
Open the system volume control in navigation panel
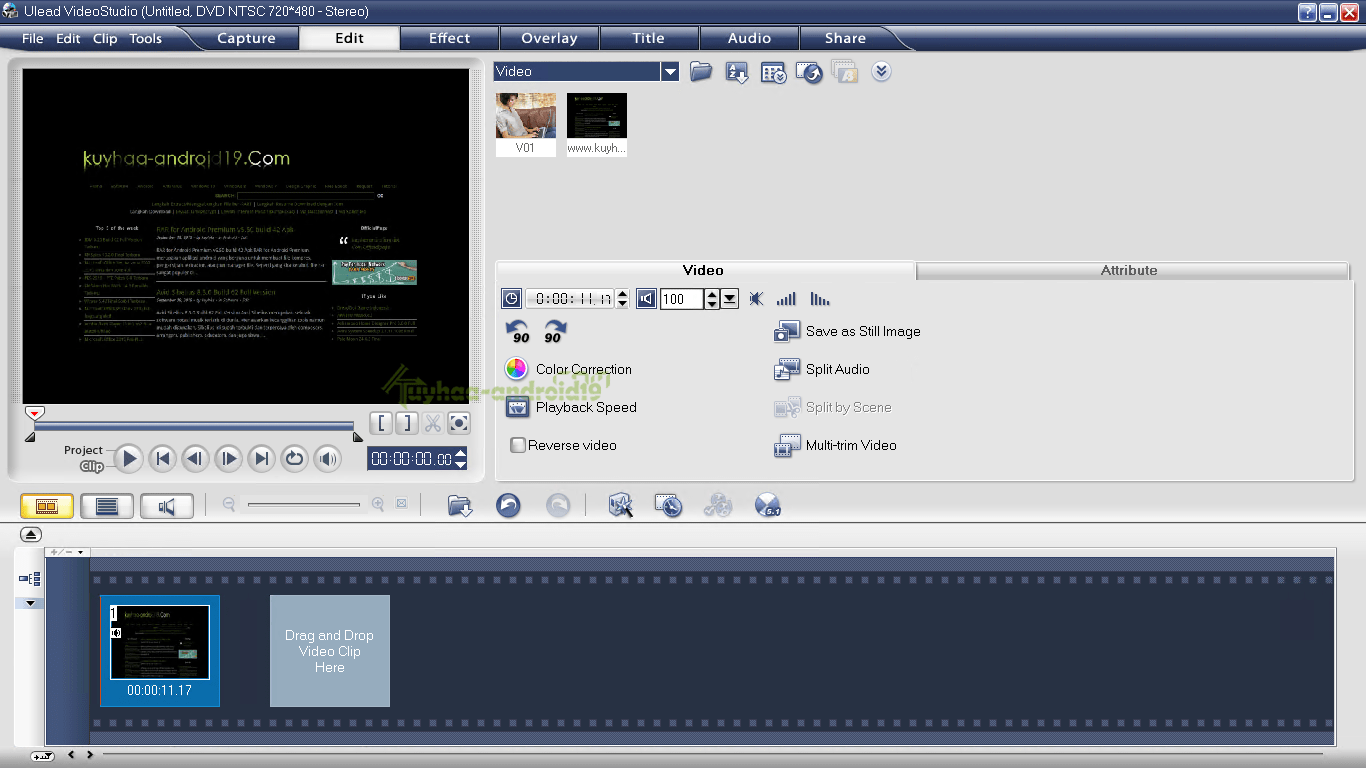327,459
